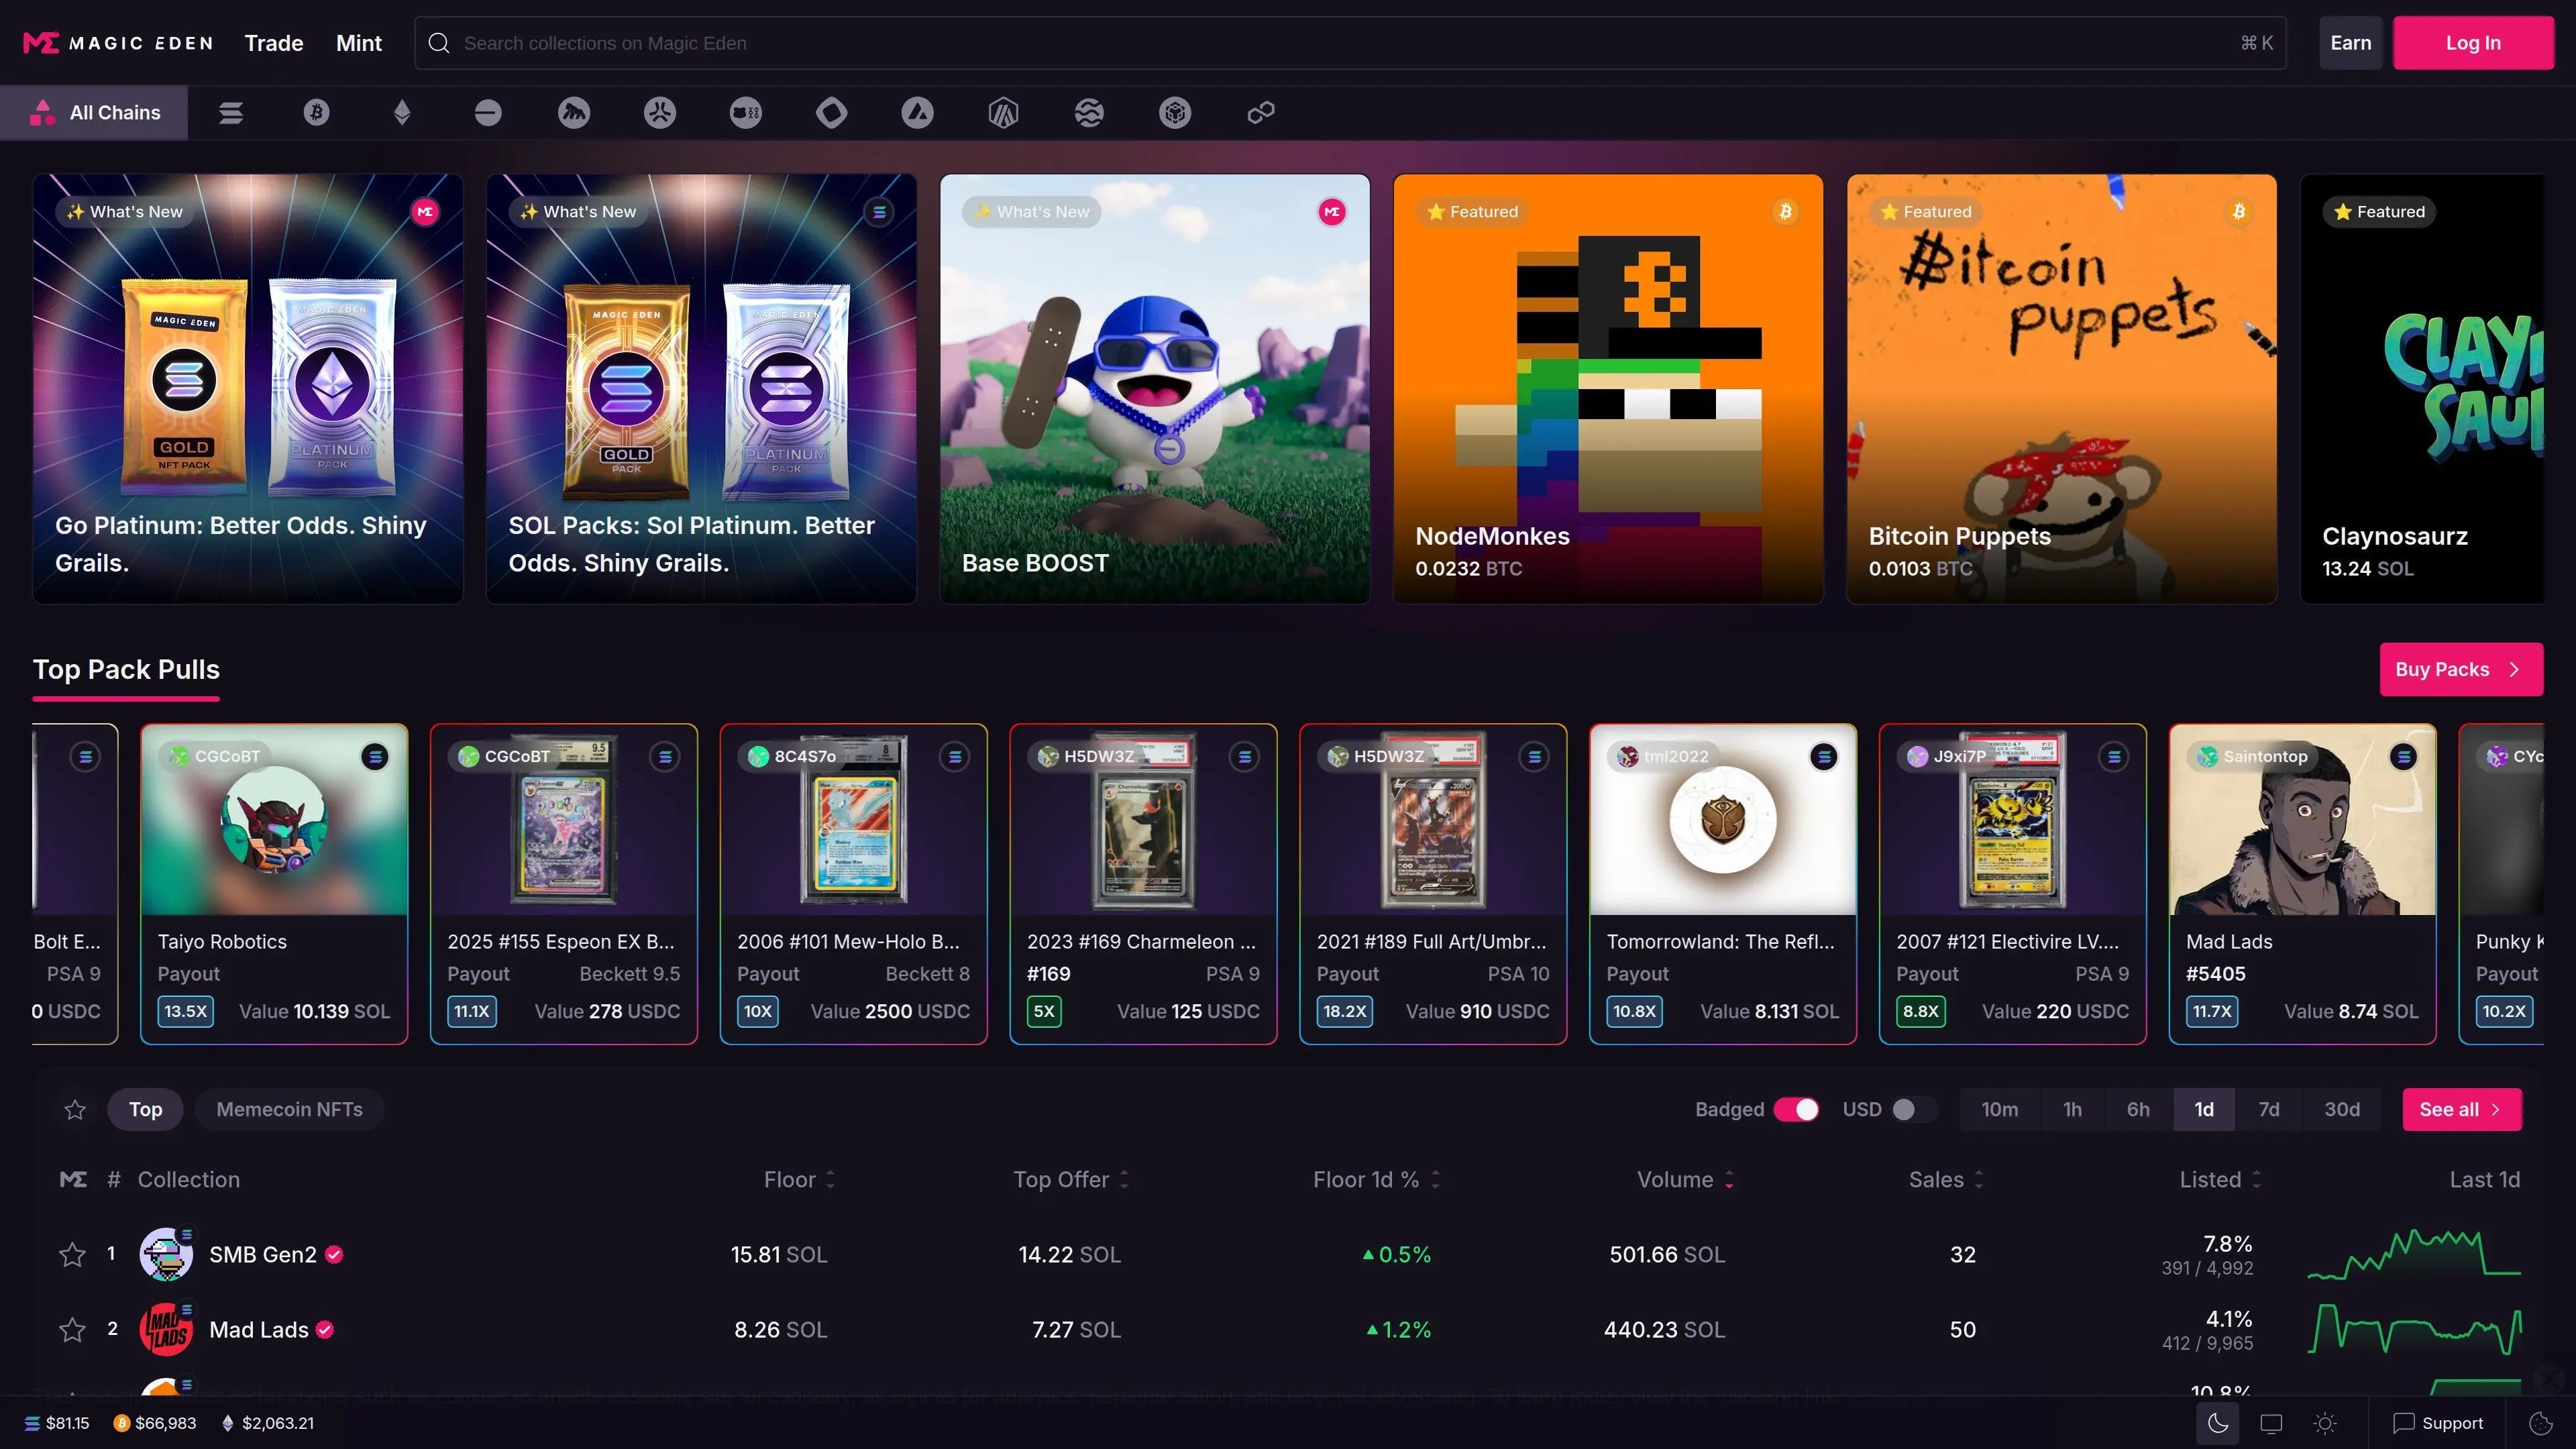Viewport: 2576px width, 1449px height.
Task: Open the Trade menu
Action: coord(274,43)
